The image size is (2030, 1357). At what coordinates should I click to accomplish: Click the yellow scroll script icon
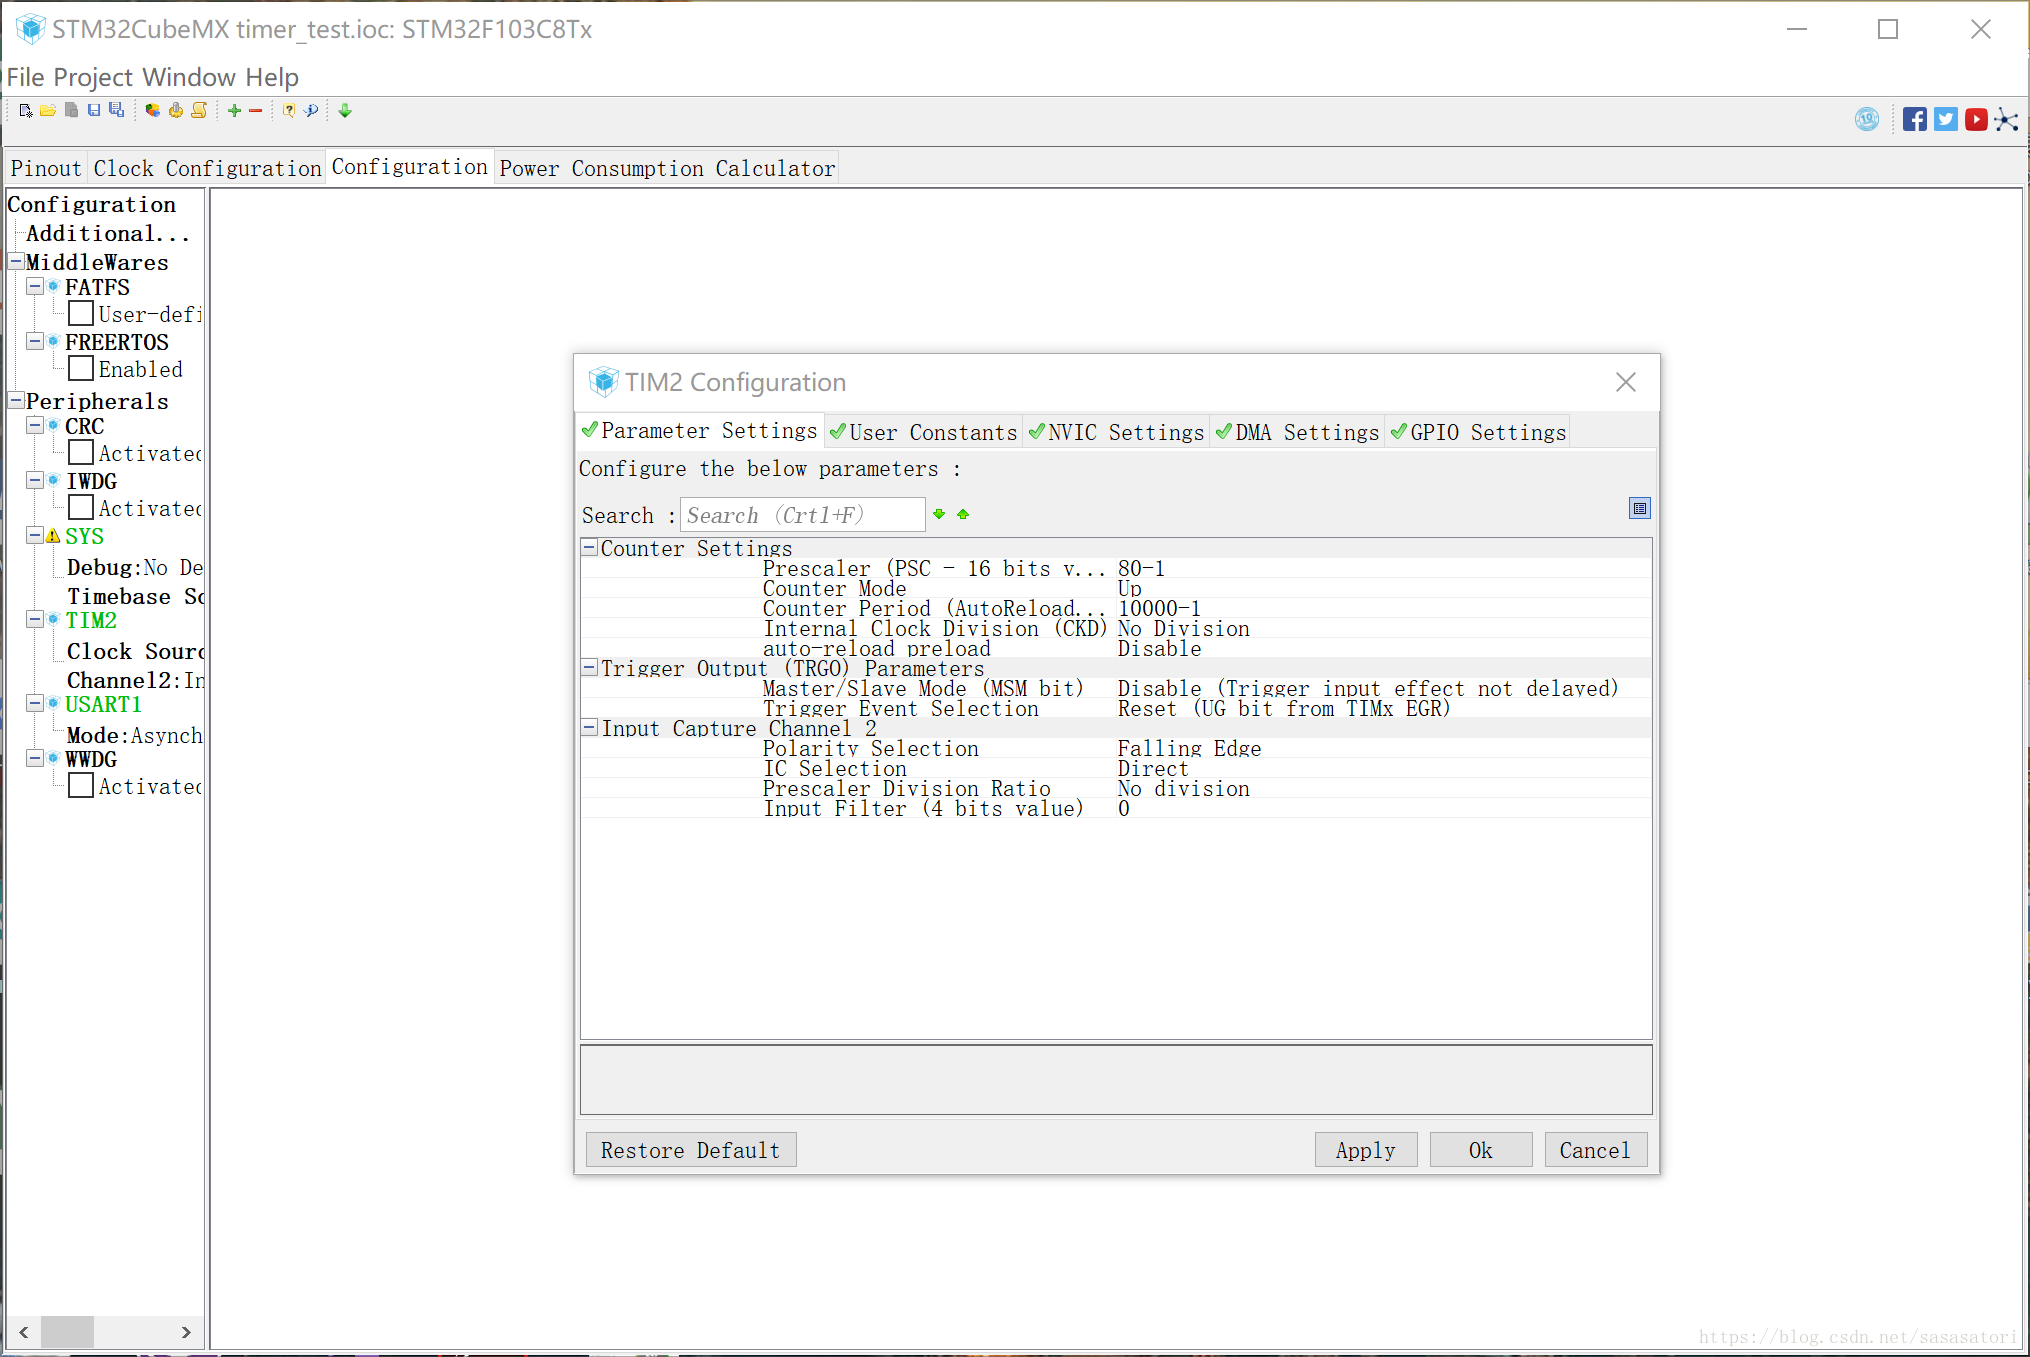pos(199,111)
